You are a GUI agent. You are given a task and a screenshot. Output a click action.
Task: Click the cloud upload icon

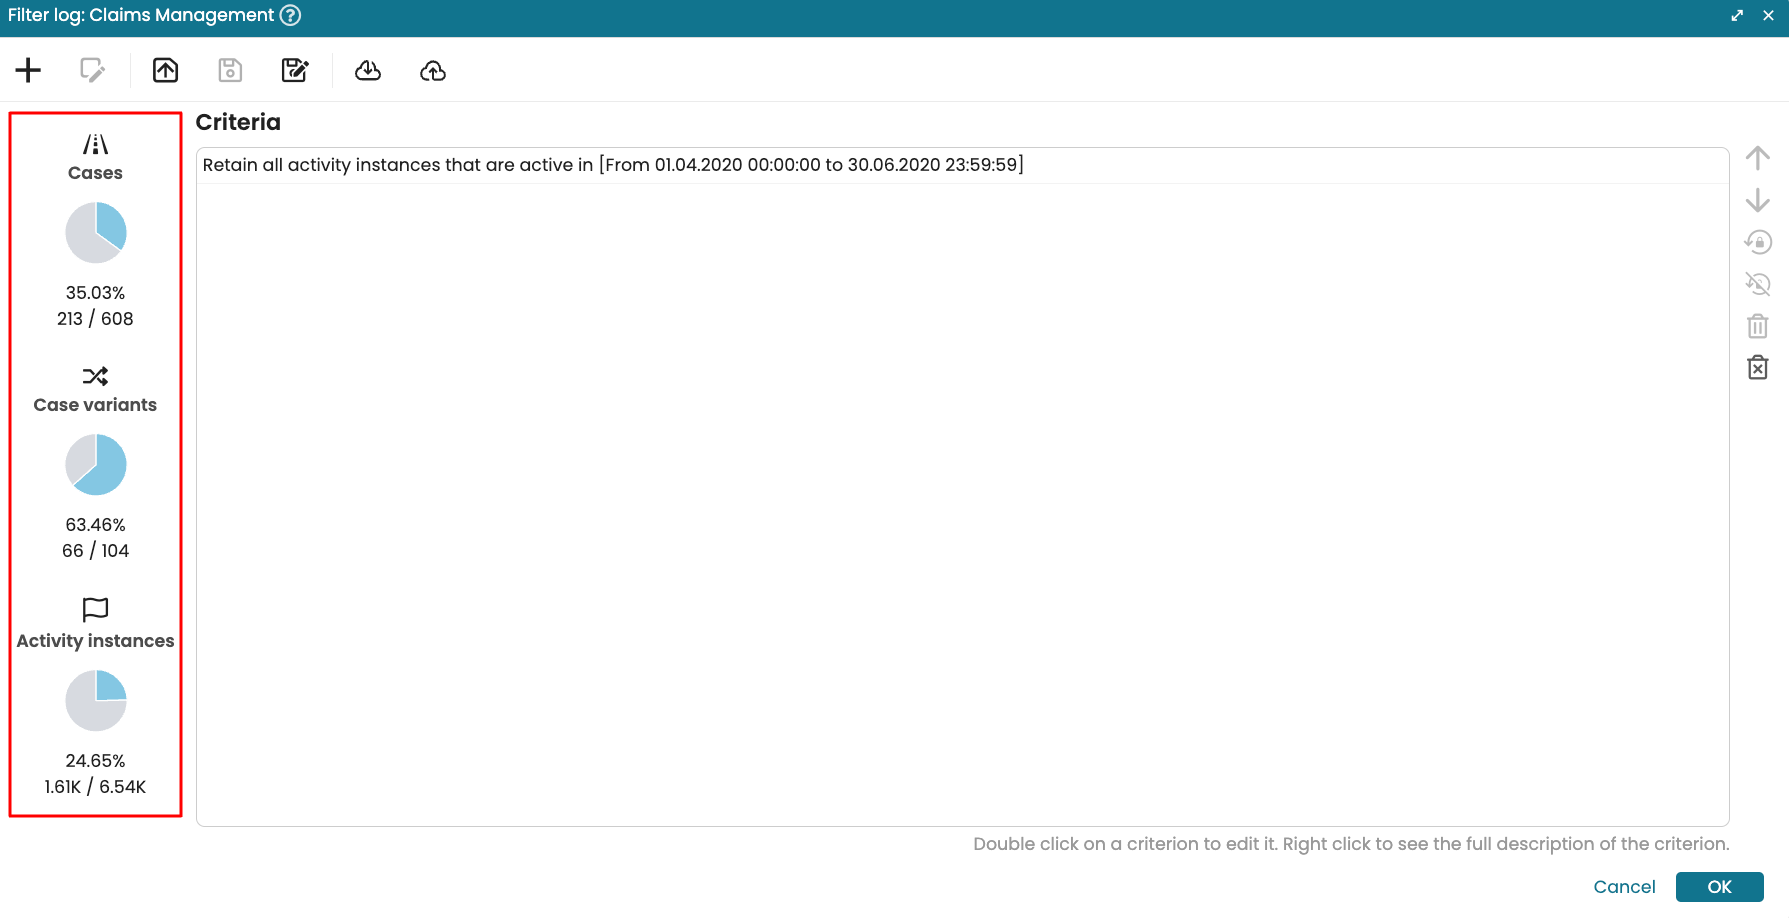pos(433,70)
